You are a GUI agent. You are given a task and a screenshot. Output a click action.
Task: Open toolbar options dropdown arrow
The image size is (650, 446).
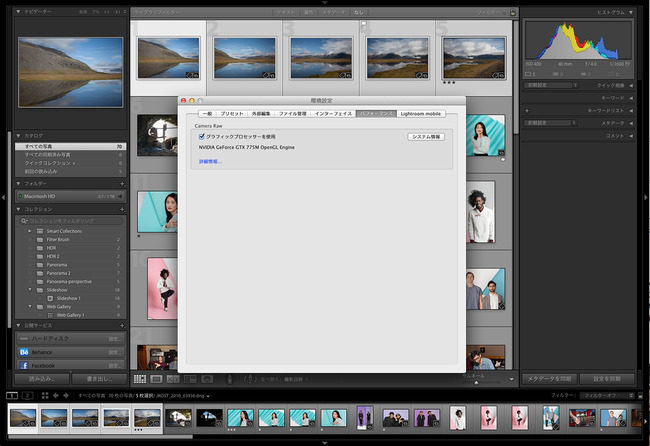pyautogui.click(x=512, y=379)
